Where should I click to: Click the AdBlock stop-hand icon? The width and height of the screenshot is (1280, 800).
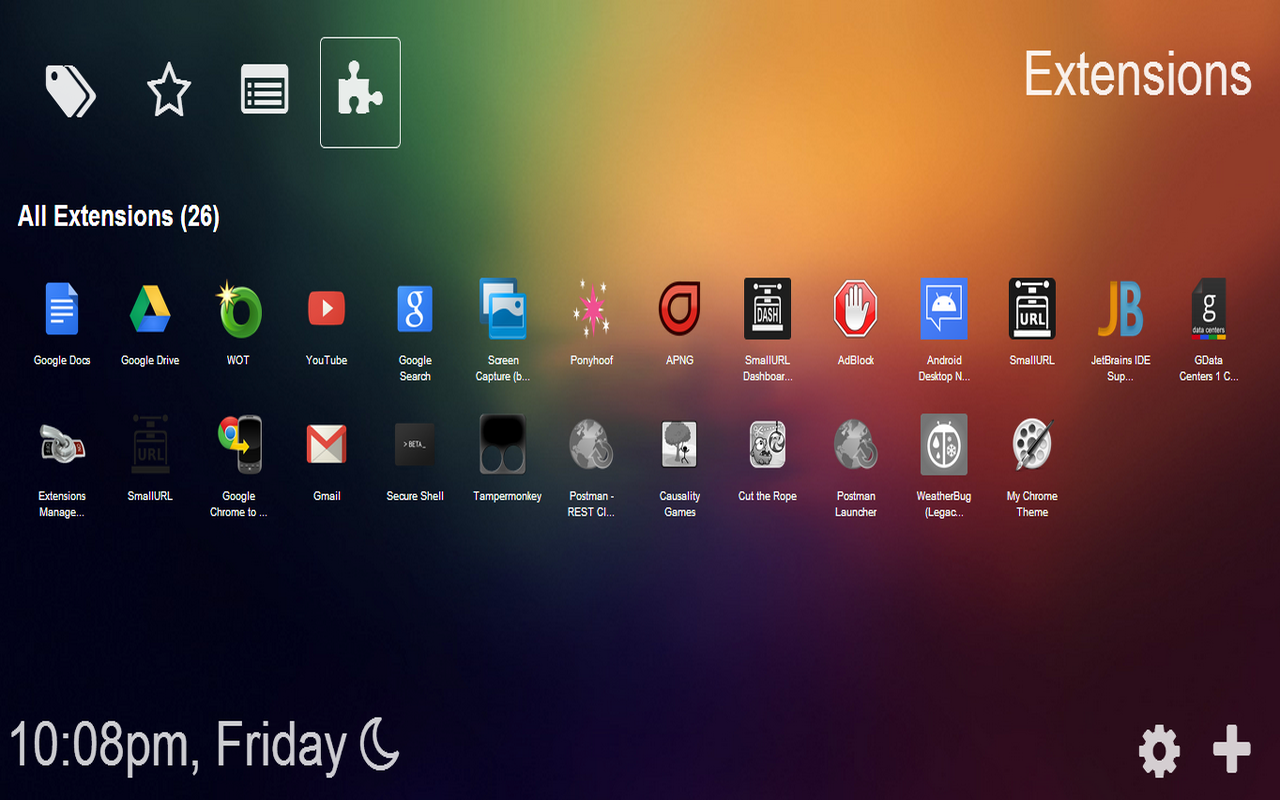click(856, 308)
